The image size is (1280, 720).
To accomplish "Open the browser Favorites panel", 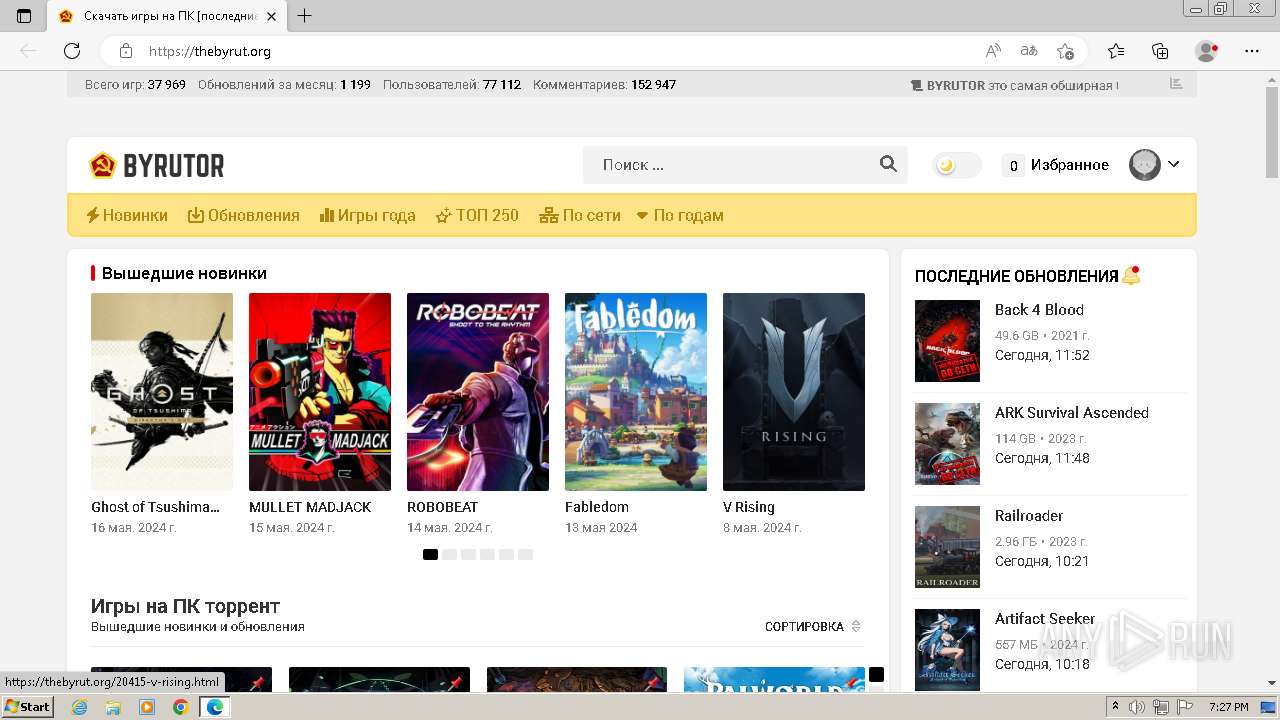I will (1116, 51).
